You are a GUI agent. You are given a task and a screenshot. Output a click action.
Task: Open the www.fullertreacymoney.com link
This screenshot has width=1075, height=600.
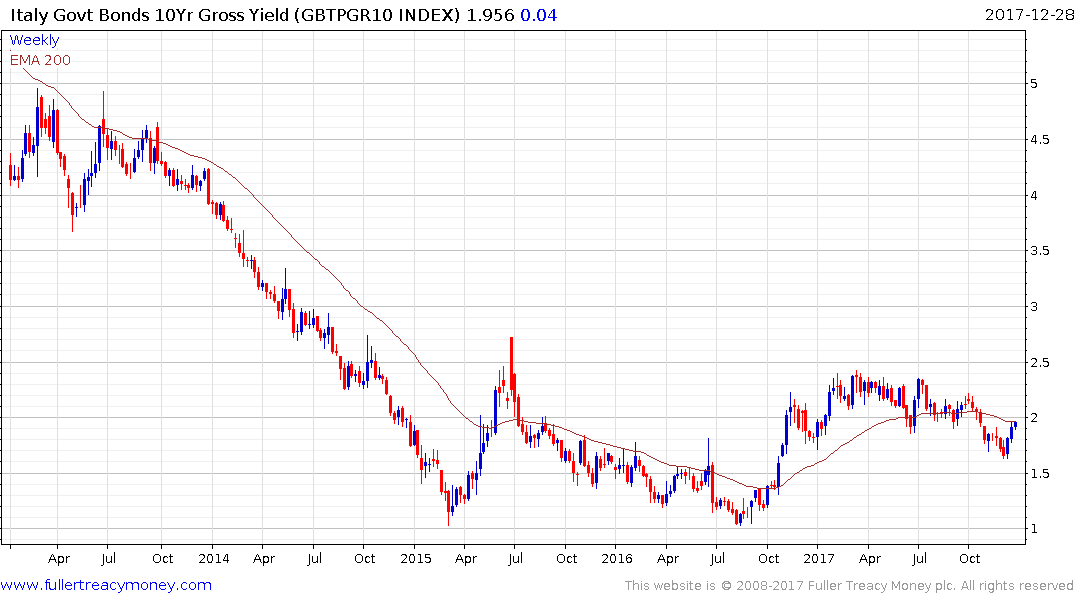pyautogui.click(x=106, y=585)
